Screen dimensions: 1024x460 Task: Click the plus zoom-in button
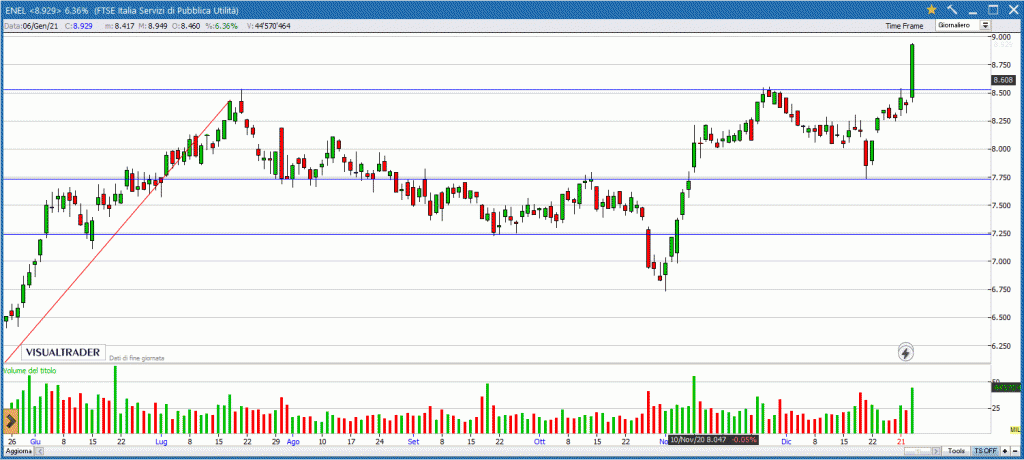point(1005,451)
